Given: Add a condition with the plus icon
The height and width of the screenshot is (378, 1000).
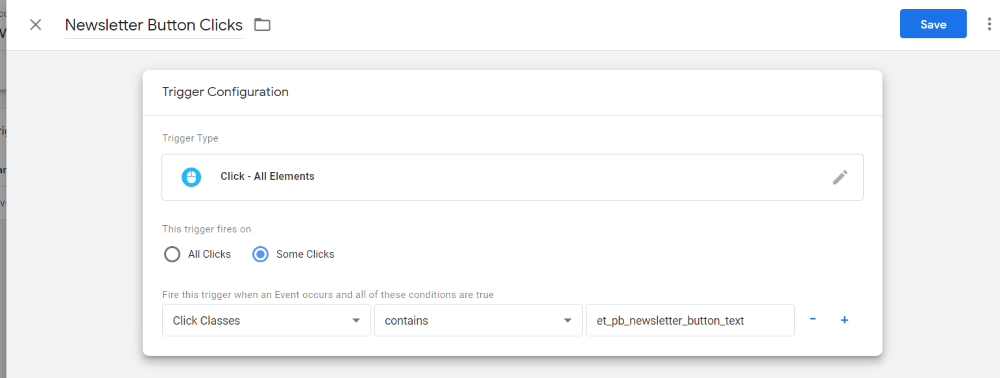Looking at the screenshot, I should [844, 320].
